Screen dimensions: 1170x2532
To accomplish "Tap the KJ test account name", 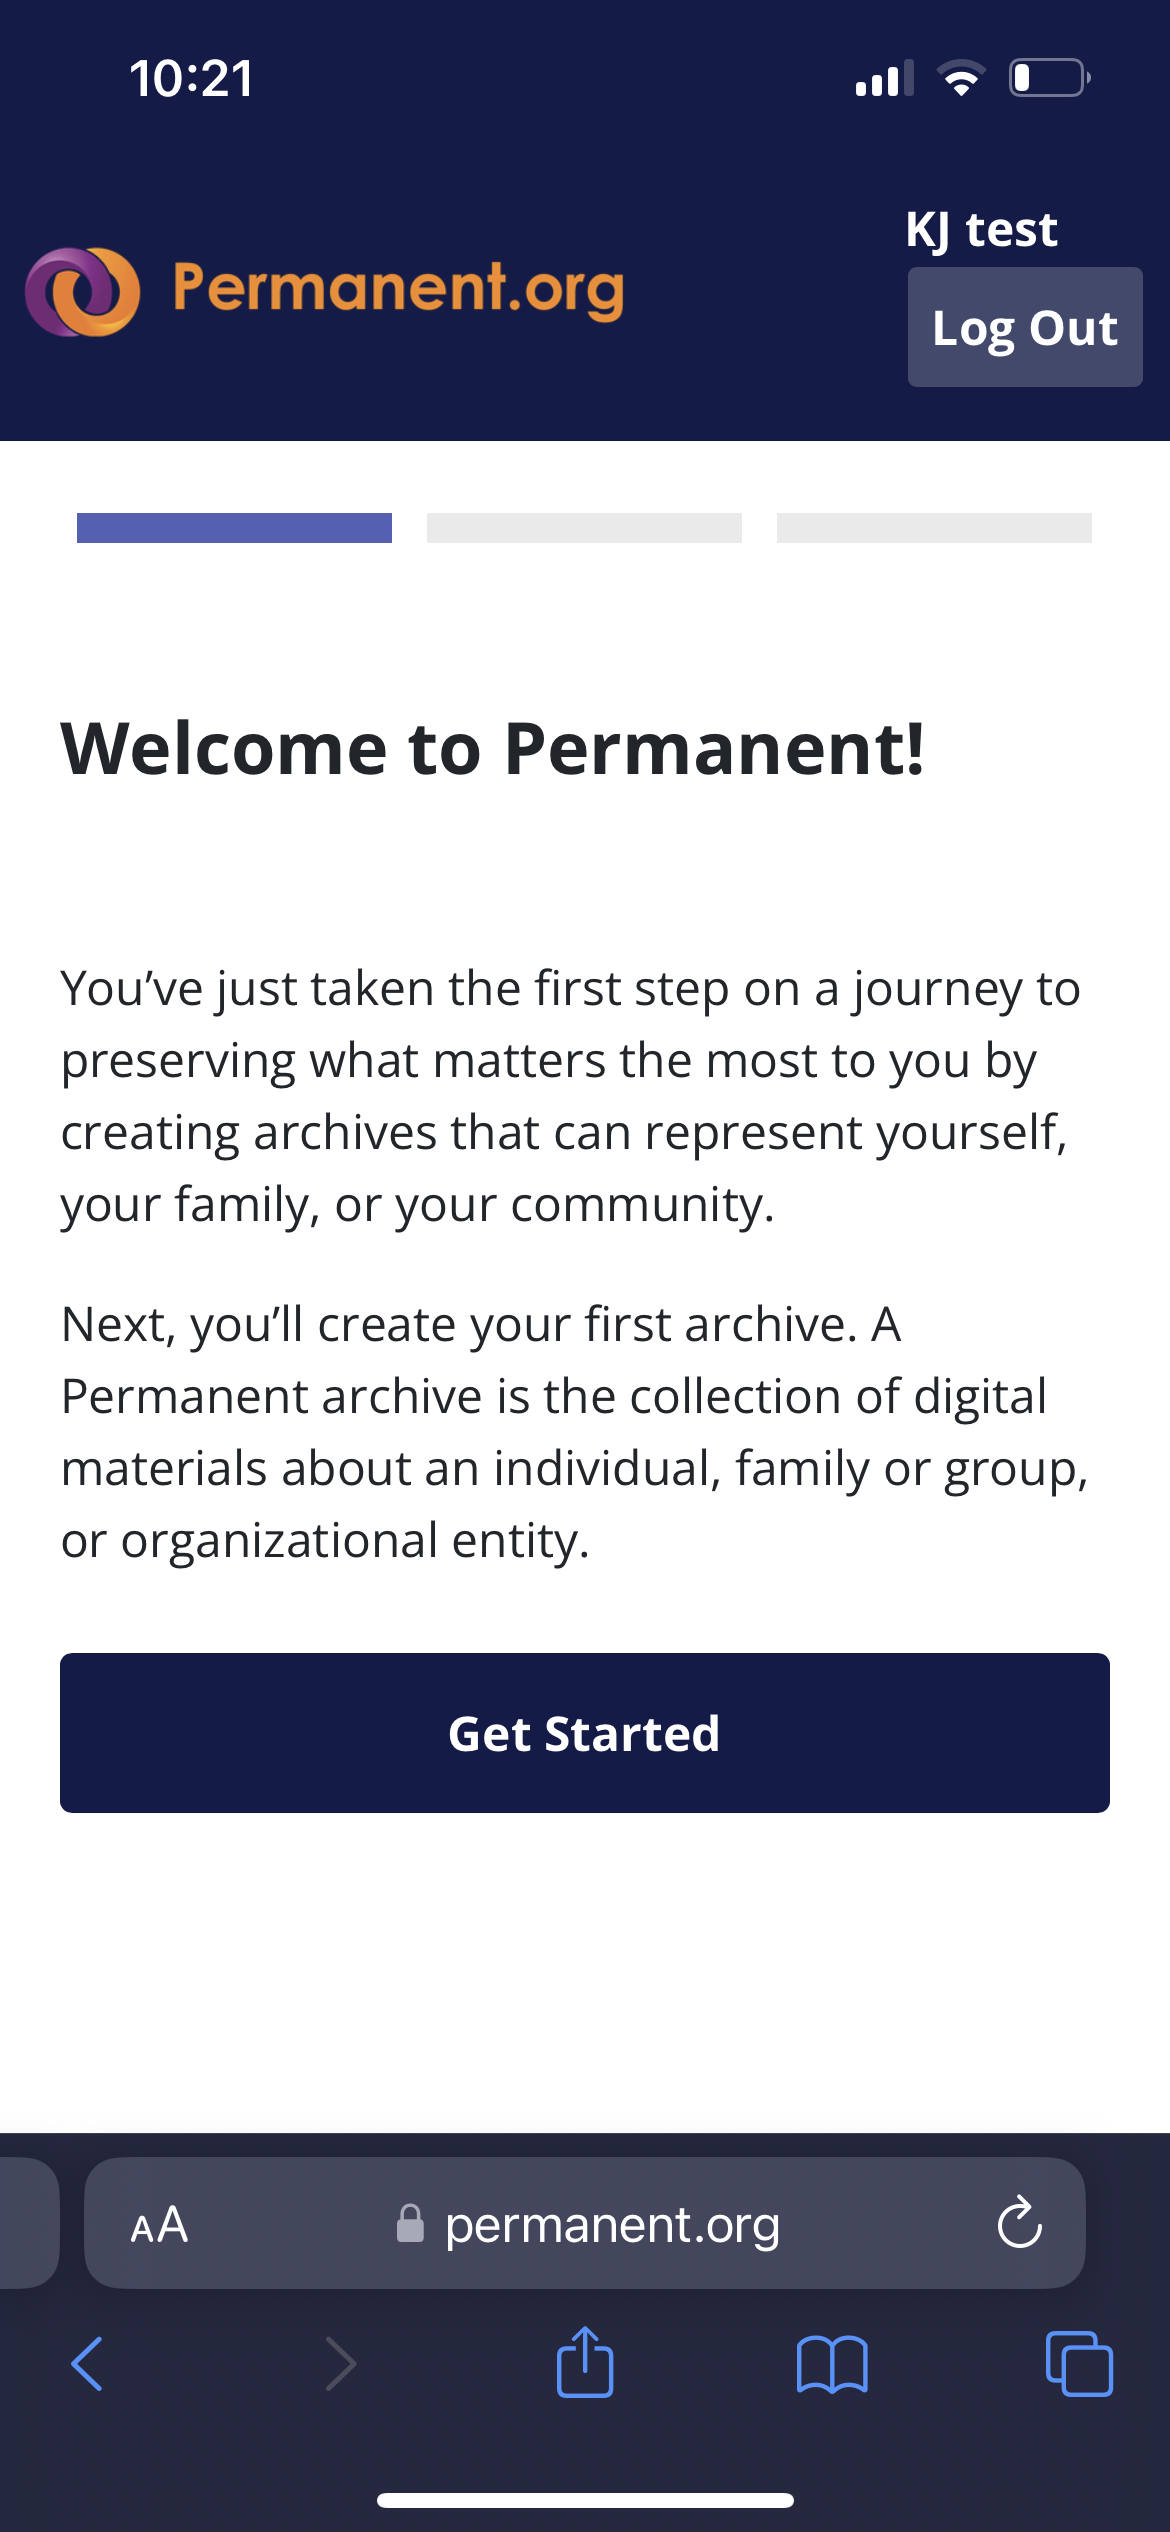I will (981, 229).
